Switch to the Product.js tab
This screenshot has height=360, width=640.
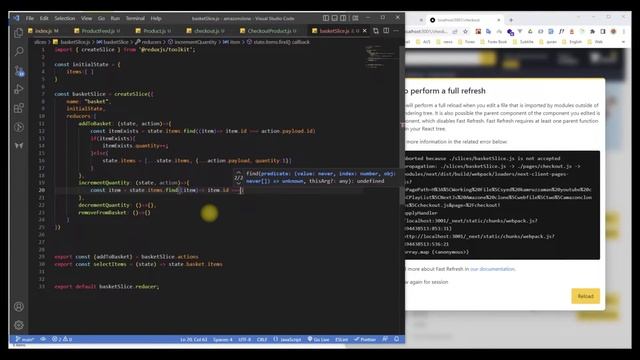pos(153,31)
